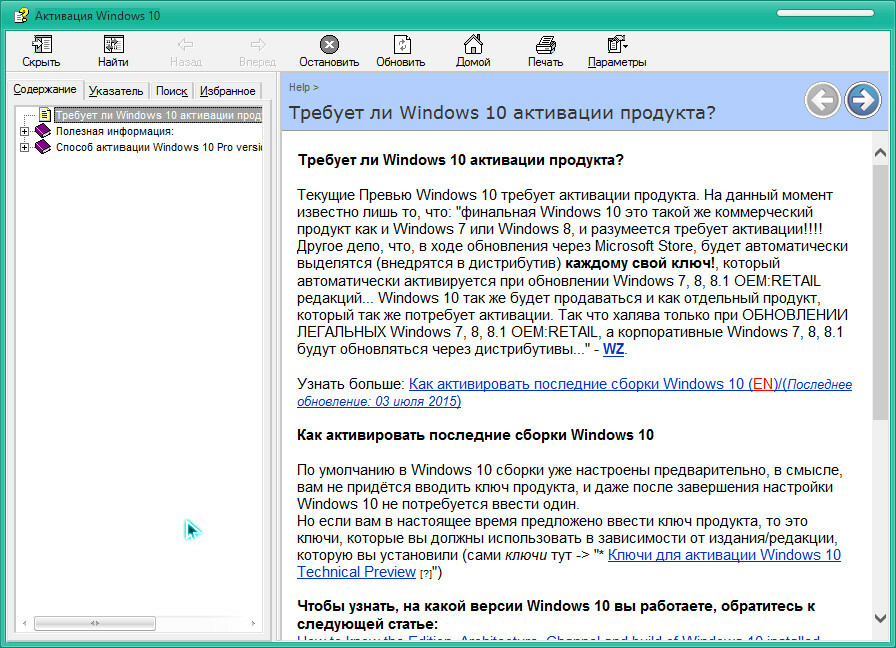Screen dimensions: 896x648
Task: Click the tree pane horizontal scrollbar thumb
Action: (95, 623)
